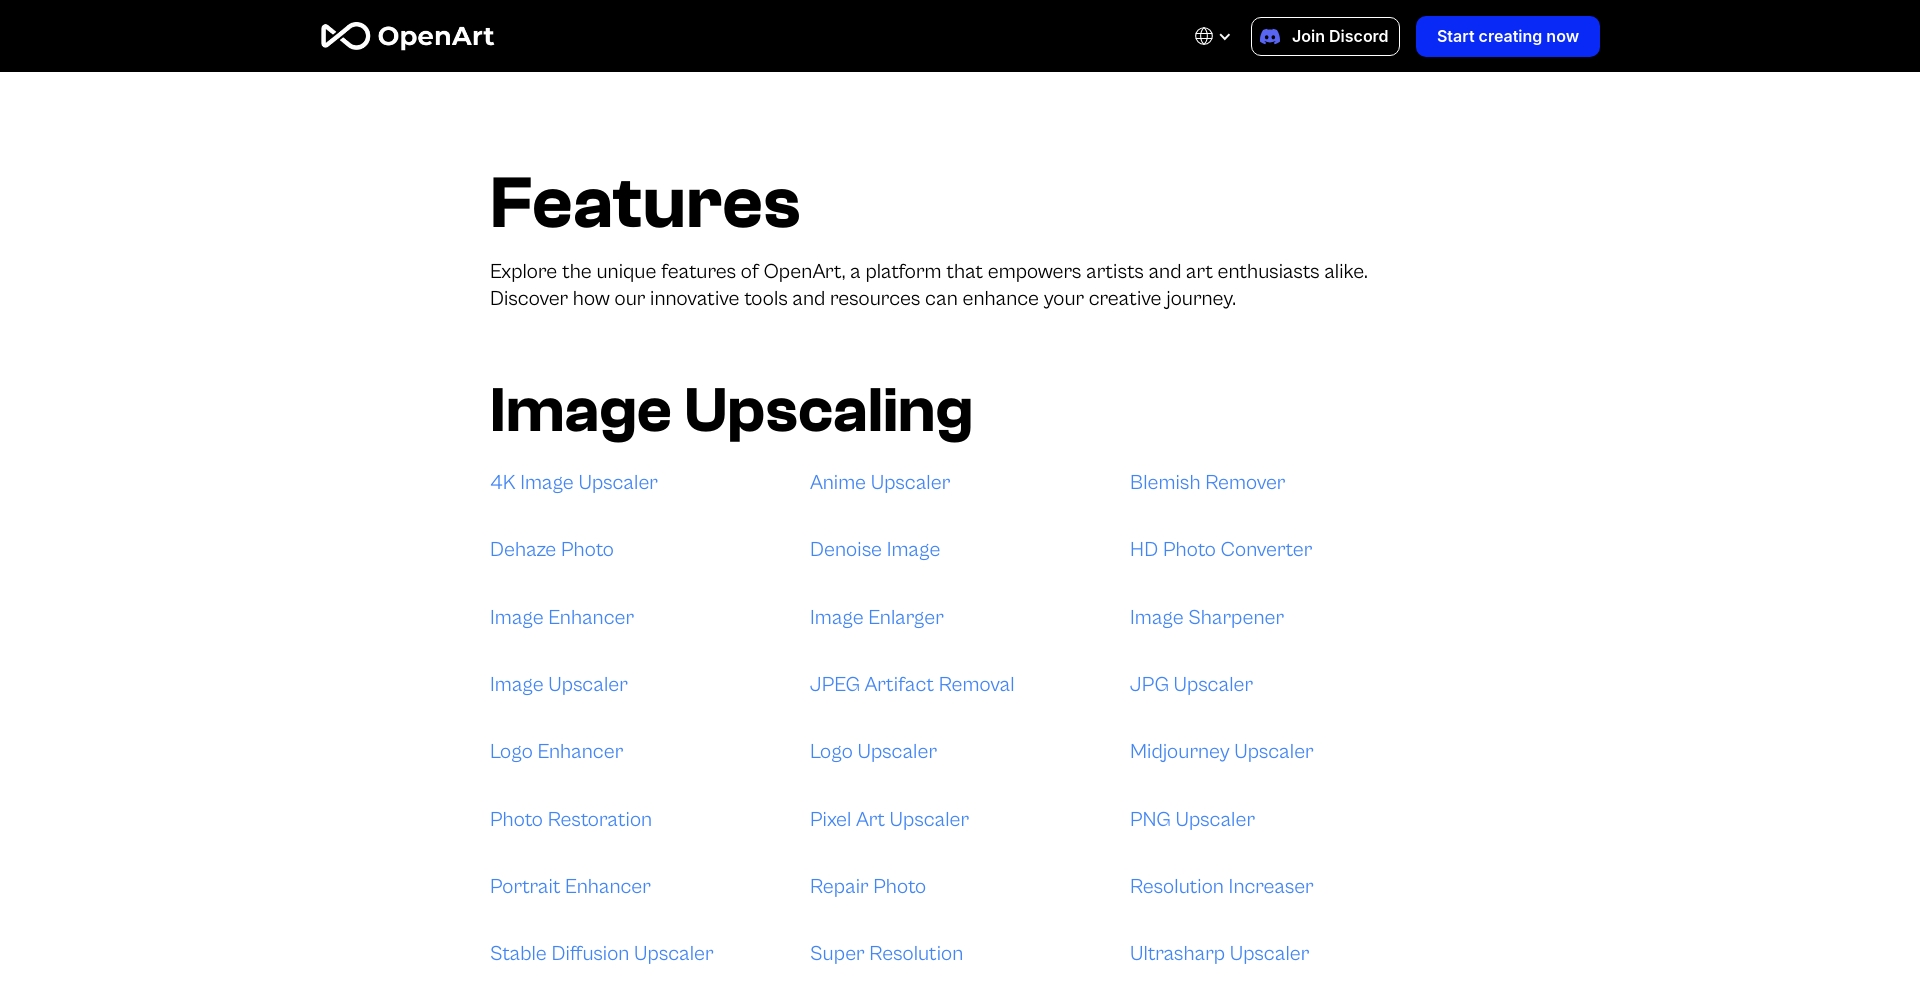The height and width of the screenshot is (1000, 1920).
Task: Go to Anime Upscaler feature
Action: click(879, 482)
